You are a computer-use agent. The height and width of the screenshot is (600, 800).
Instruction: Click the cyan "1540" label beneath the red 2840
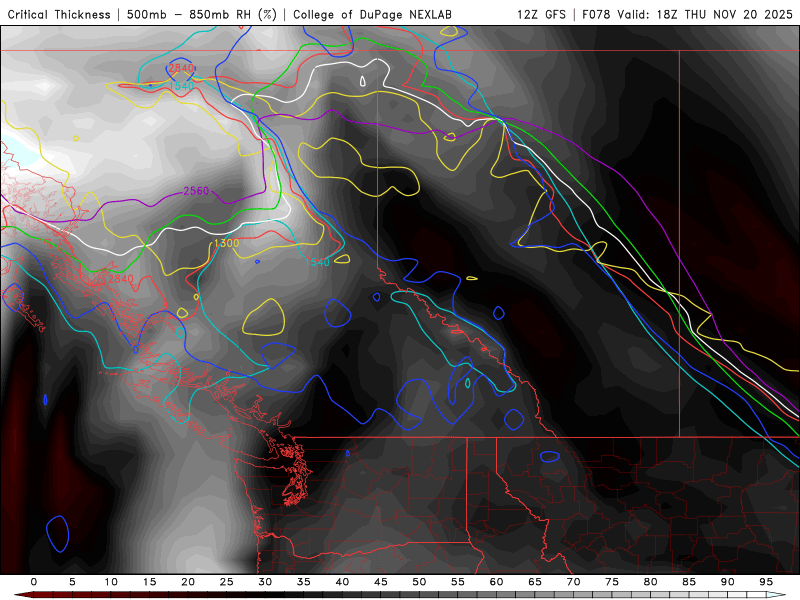tap(181, 86)
